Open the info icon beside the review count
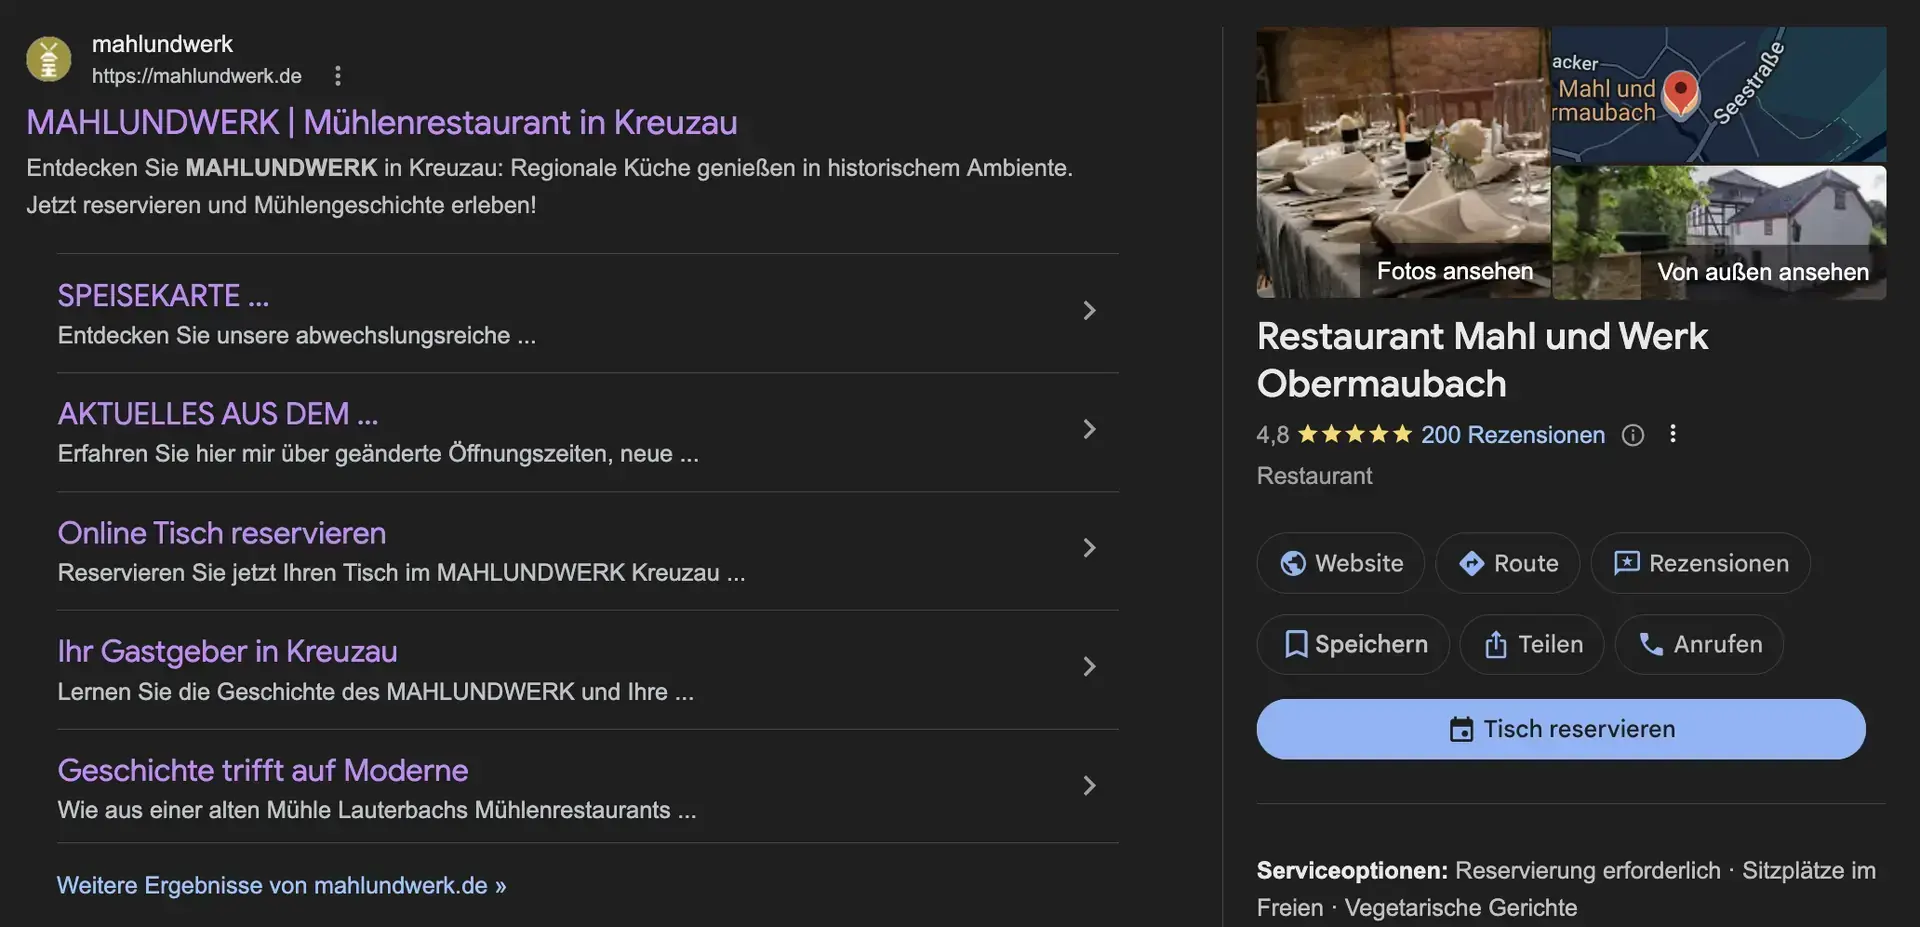Image resolution: width=1920 pixels, height=927 pixels. (x=1633, y=434)
